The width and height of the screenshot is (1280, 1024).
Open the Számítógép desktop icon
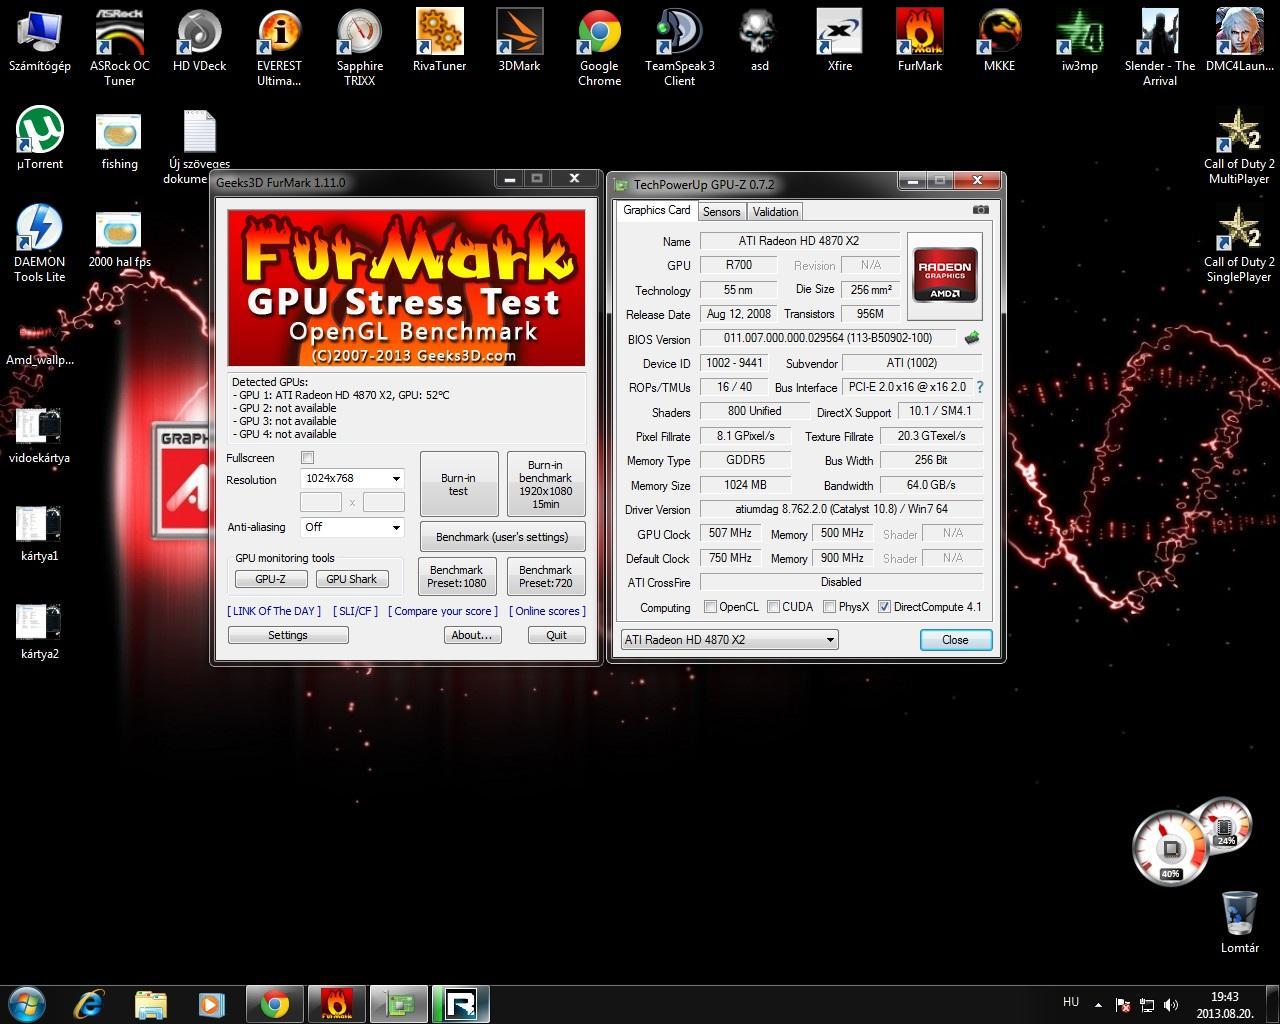click(39, 42)
